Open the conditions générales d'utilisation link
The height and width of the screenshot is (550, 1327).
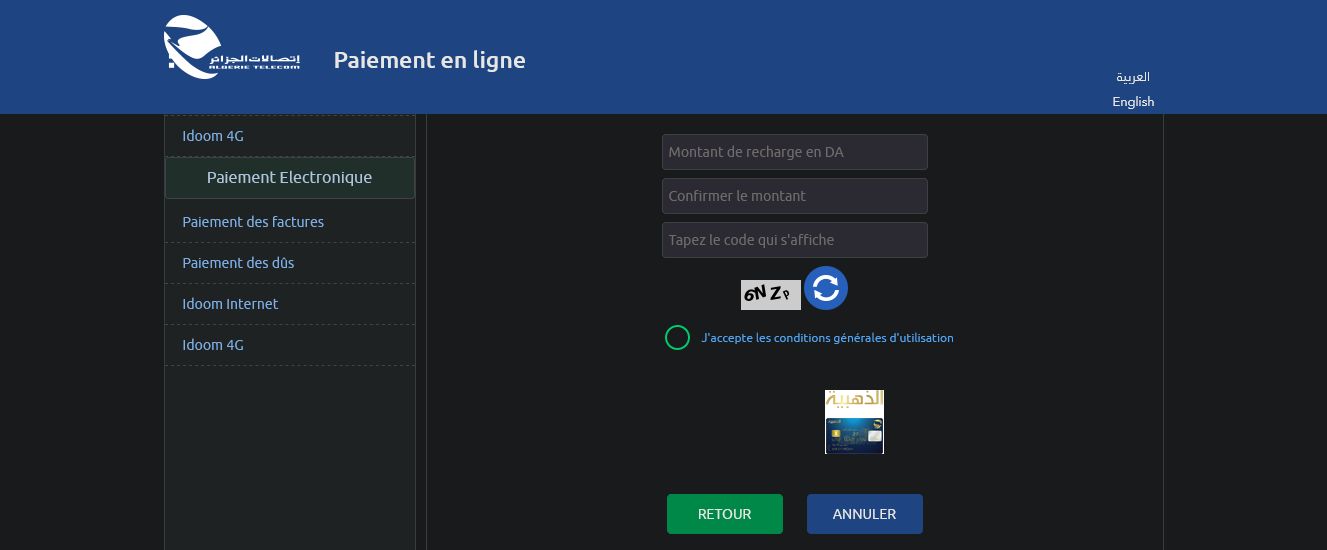click(828, 338)
